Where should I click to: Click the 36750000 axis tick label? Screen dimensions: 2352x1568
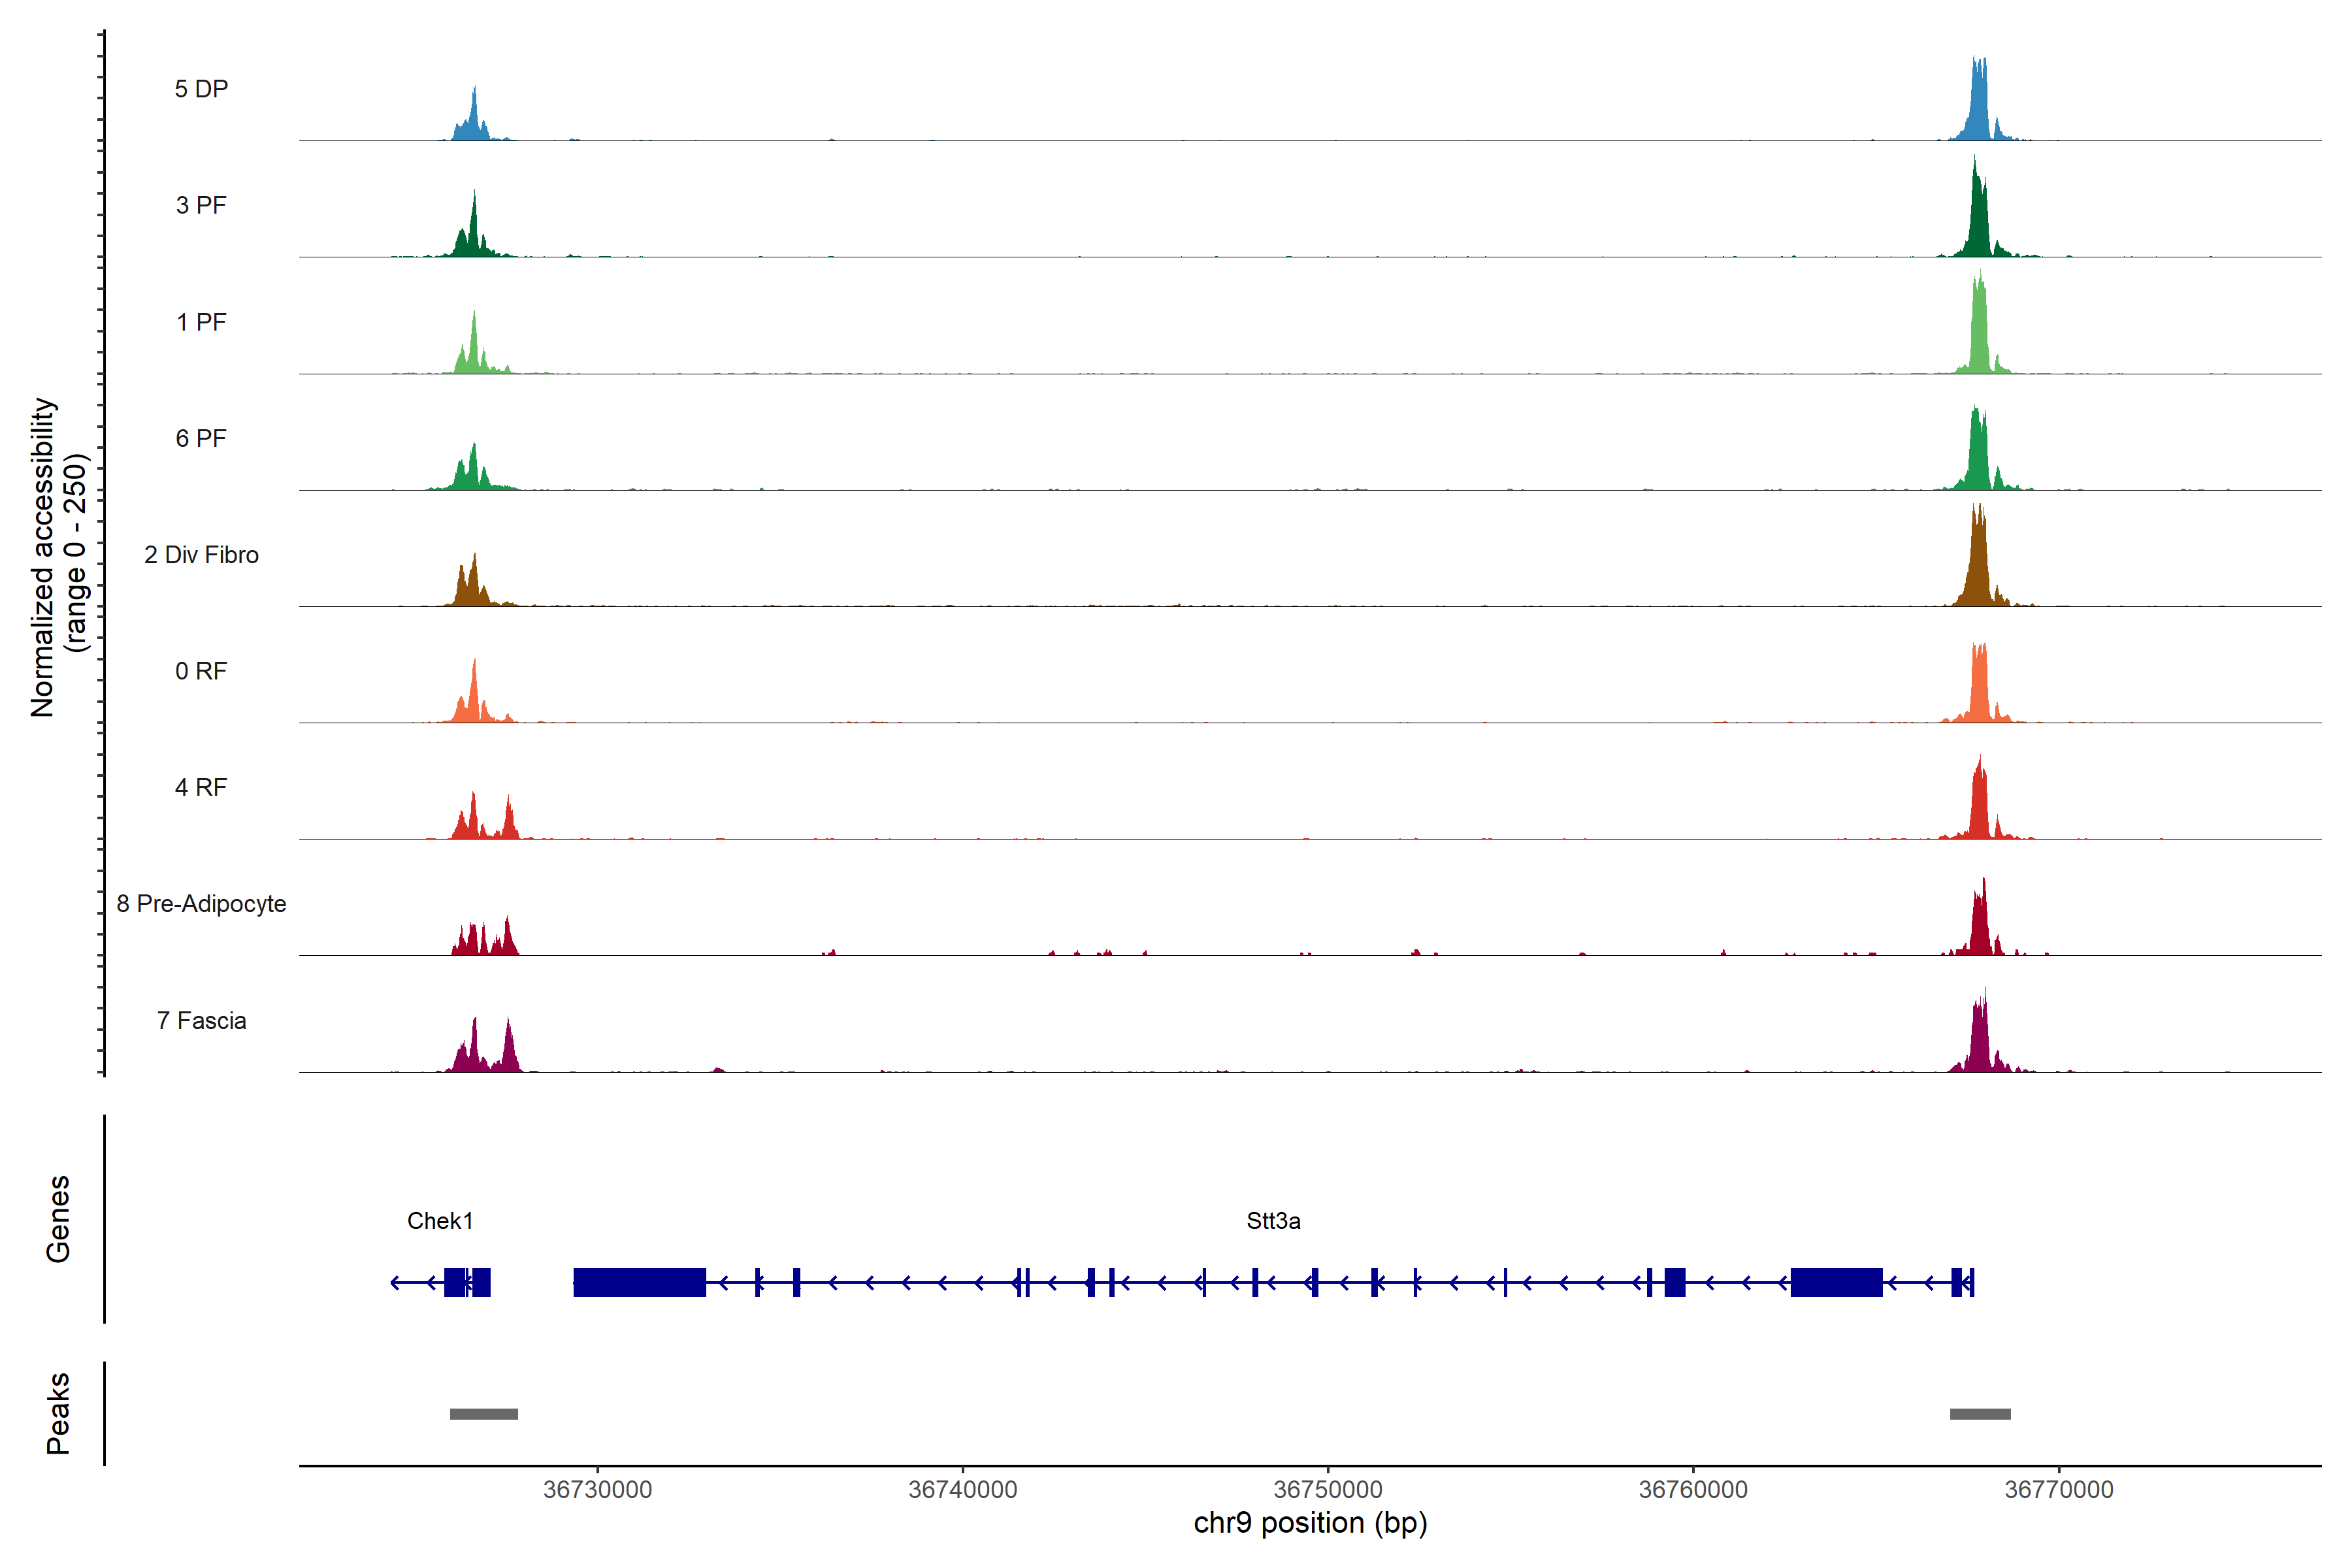click(1328, 1489)
